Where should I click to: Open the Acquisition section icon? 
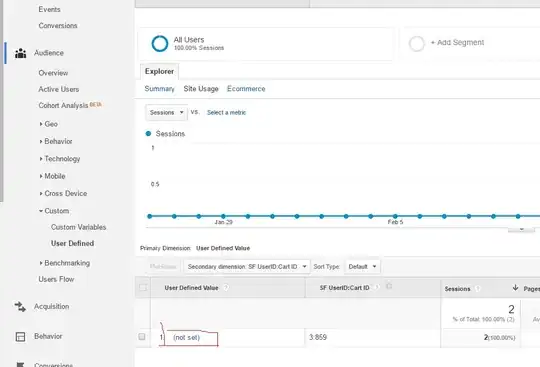[x=20, y=306]
